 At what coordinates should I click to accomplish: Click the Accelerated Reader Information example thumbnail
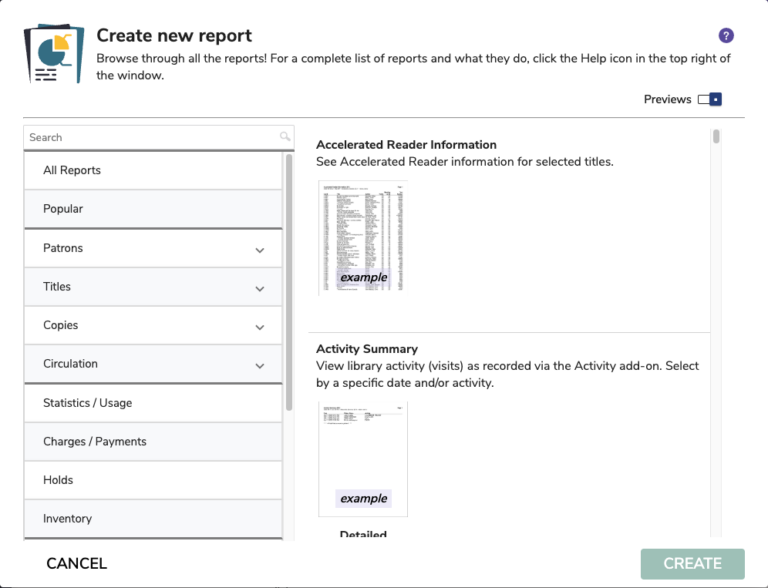coord(362,237)
